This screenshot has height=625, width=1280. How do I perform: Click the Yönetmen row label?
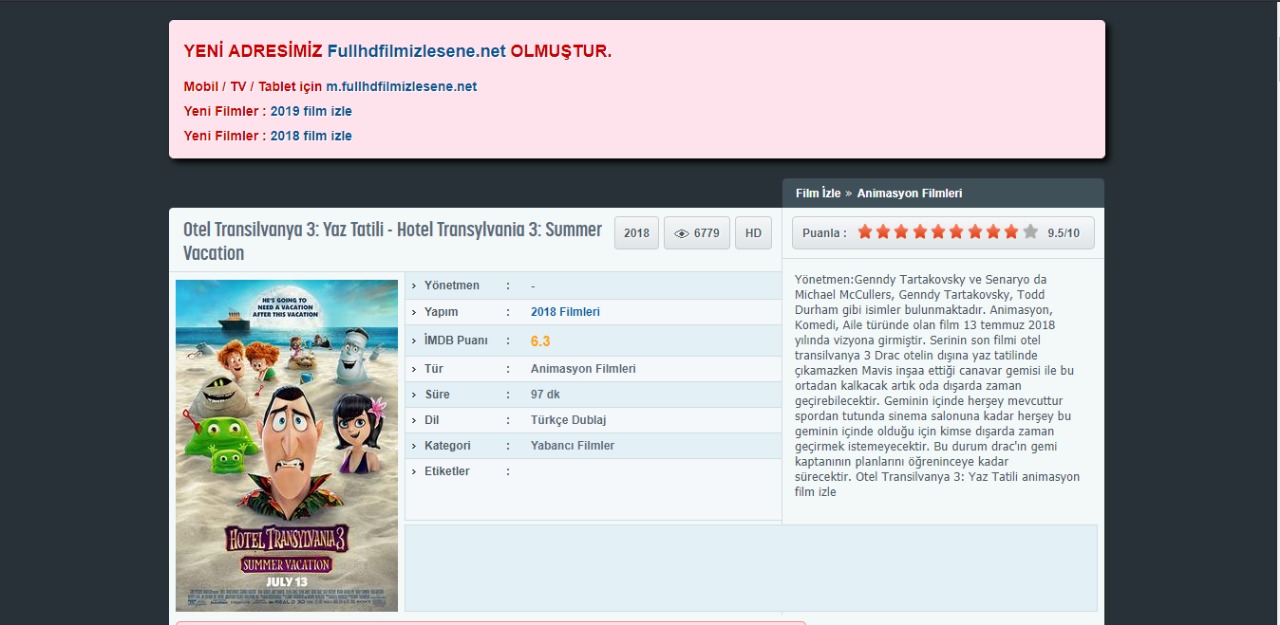(x=452, y=286)
